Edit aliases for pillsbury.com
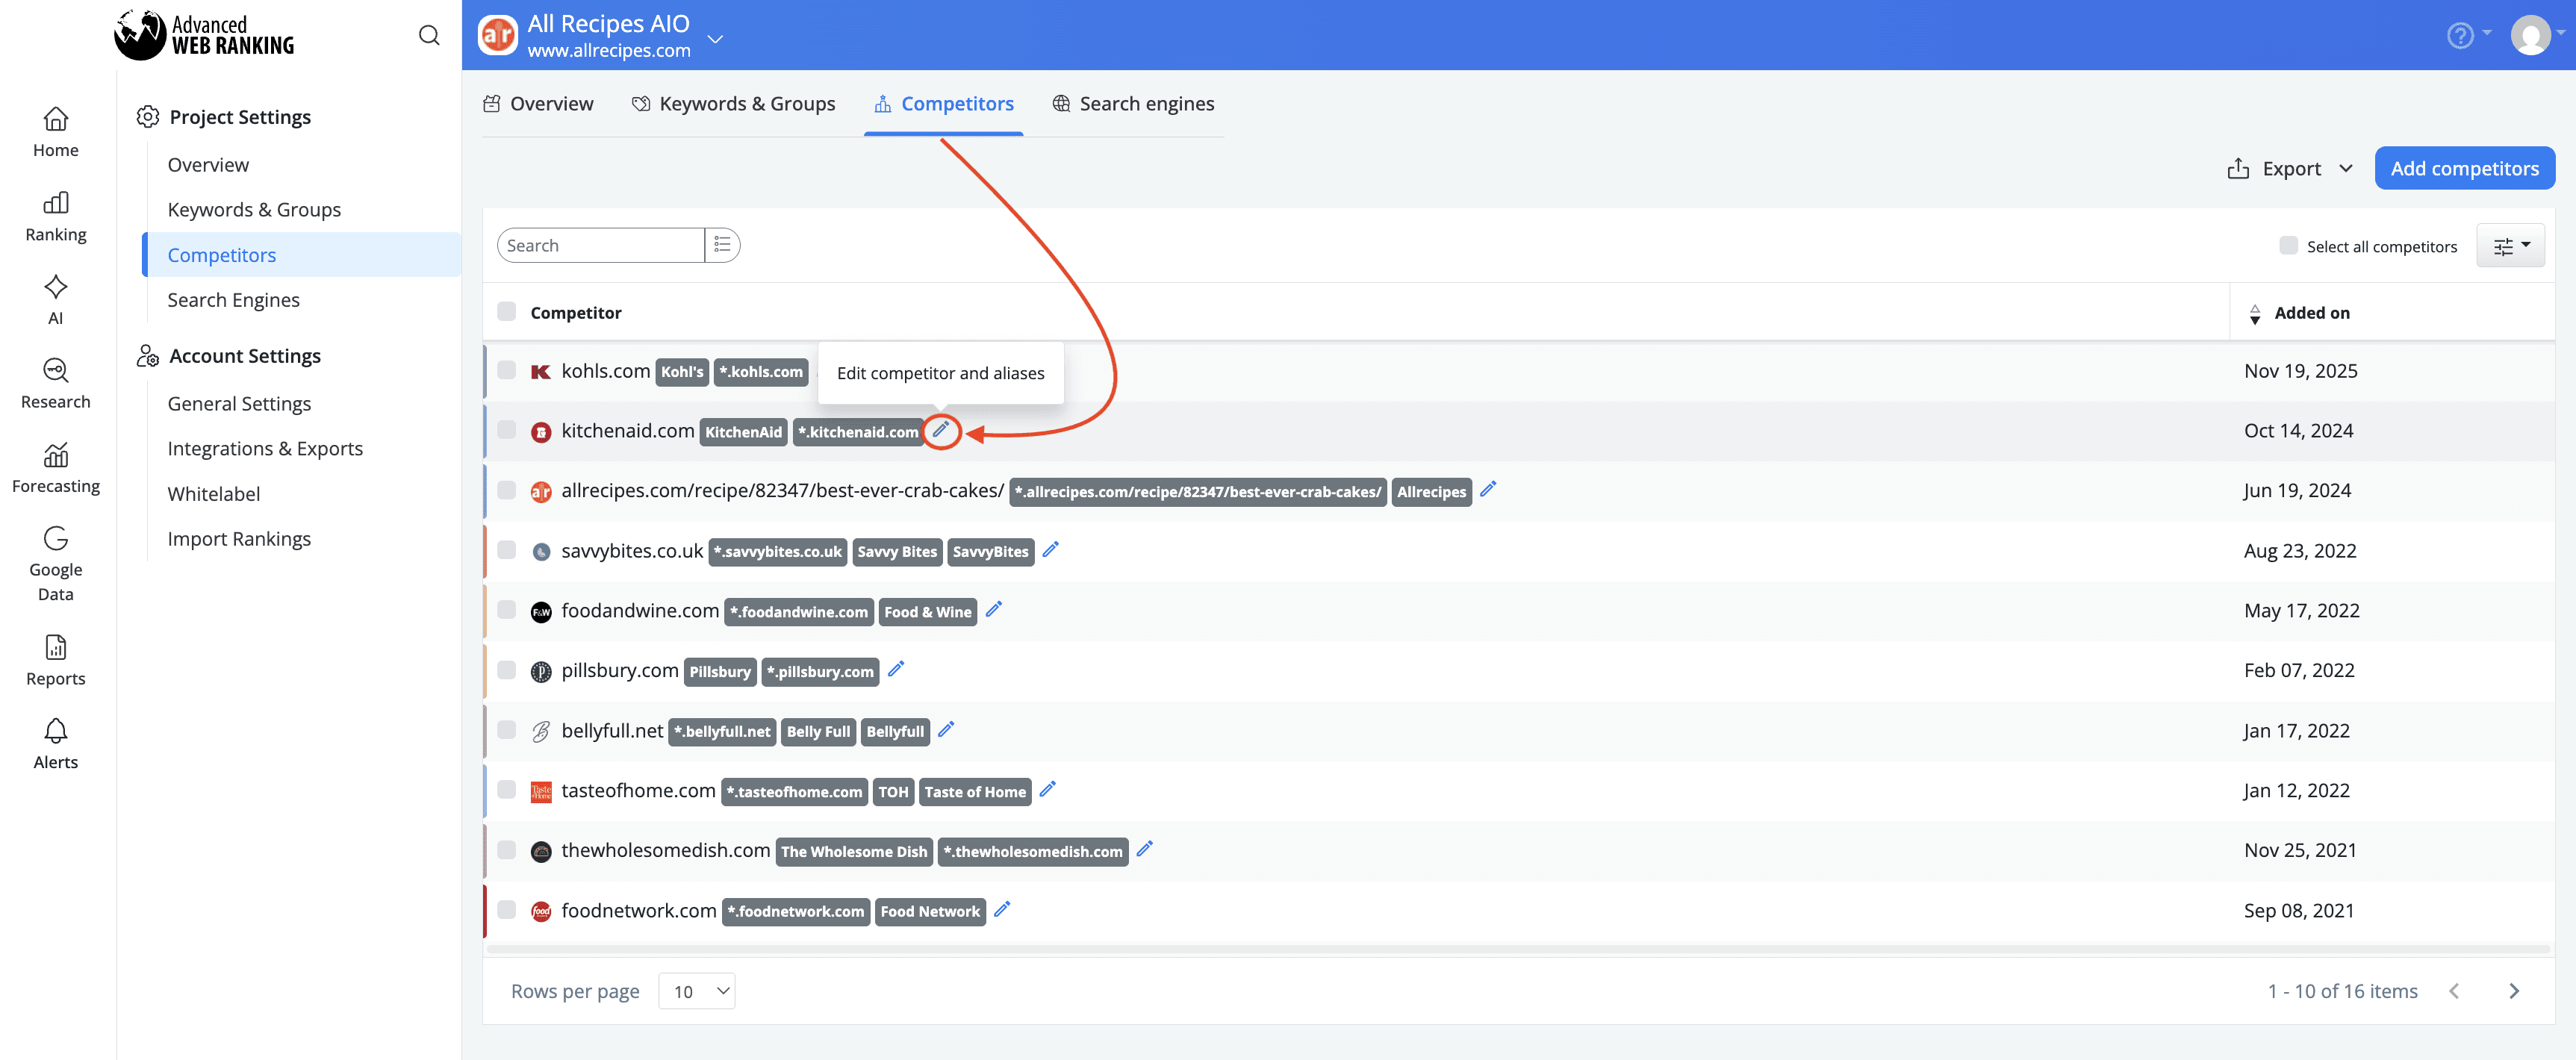The height and width of the screenshot is (1060, 2576). [x=896, y=669]
